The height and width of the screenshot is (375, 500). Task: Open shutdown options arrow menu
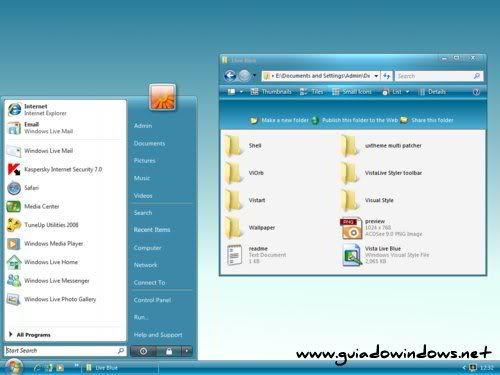187,351
